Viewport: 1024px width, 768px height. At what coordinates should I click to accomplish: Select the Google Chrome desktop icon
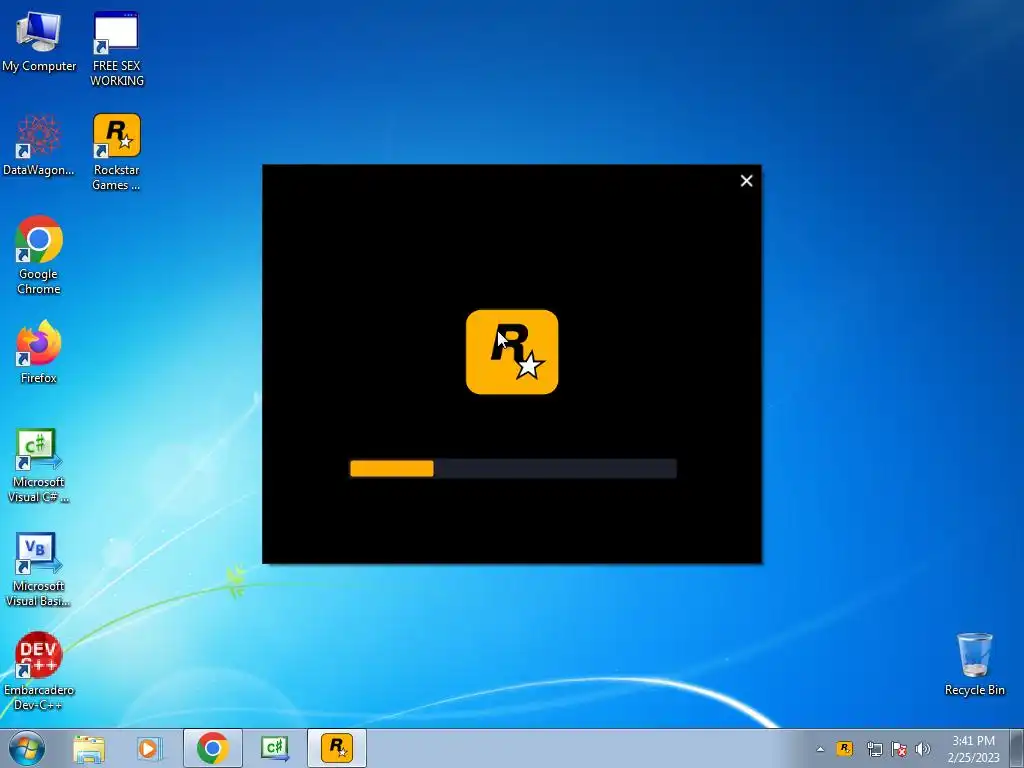(39, 255)
